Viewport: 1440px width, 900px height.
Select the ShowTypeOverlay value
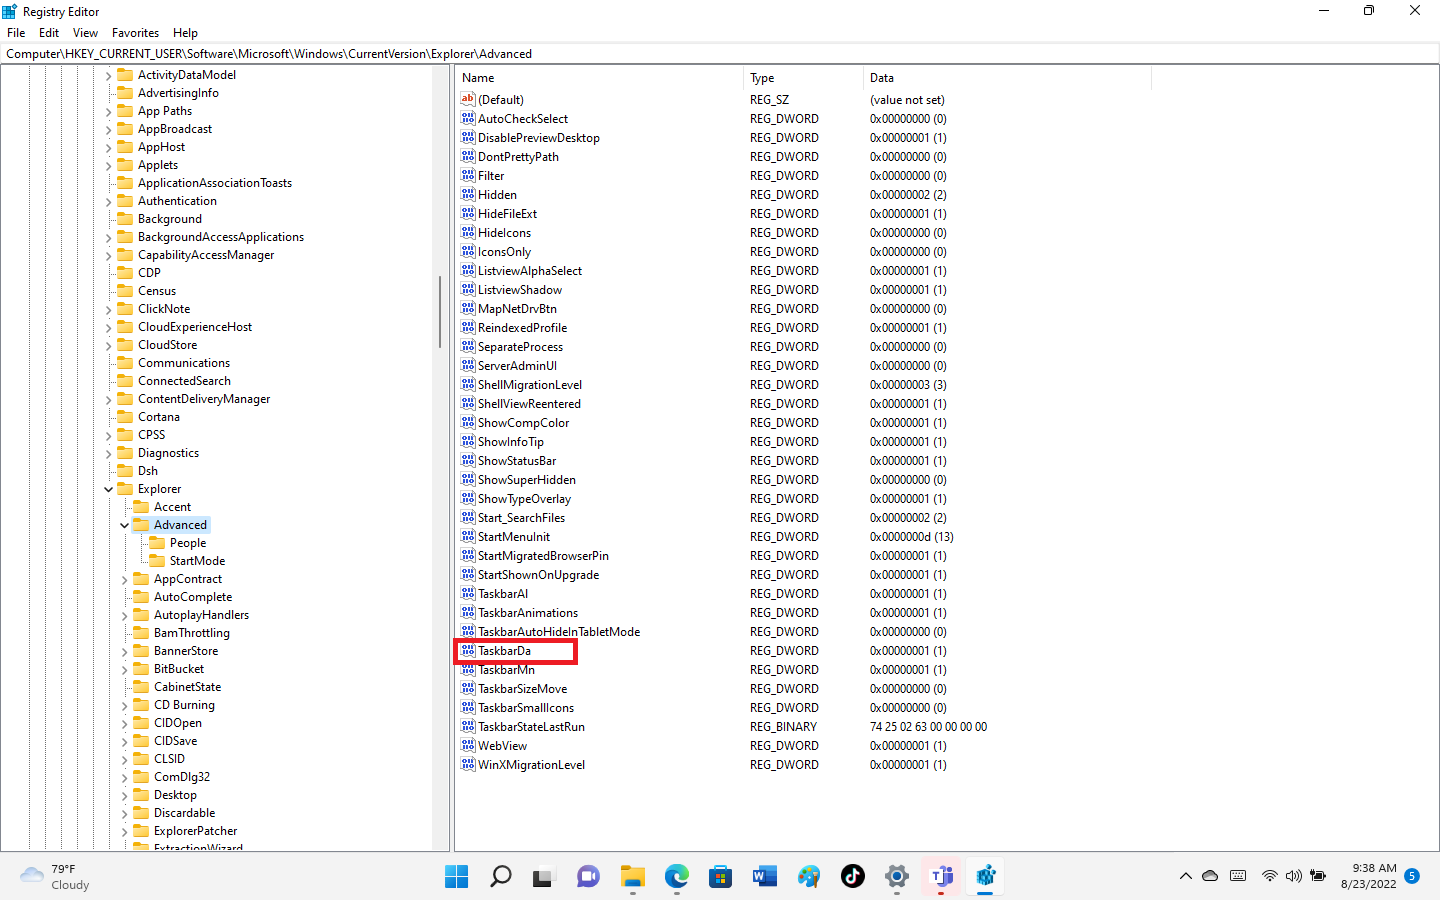tap(524, 498)
